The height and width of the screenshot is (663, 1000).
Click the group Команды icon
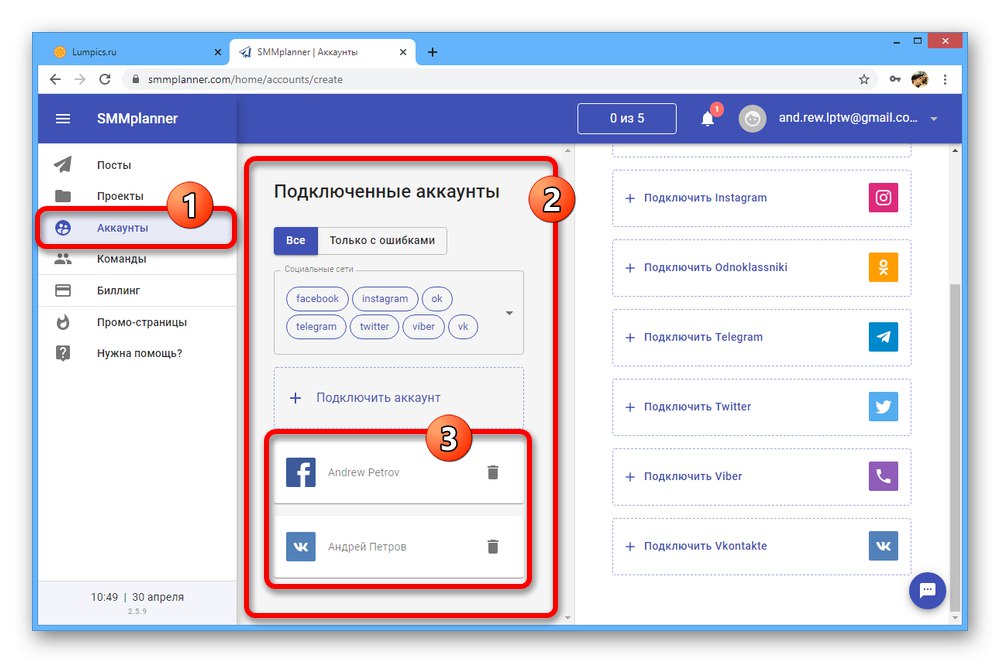[62, 259]
